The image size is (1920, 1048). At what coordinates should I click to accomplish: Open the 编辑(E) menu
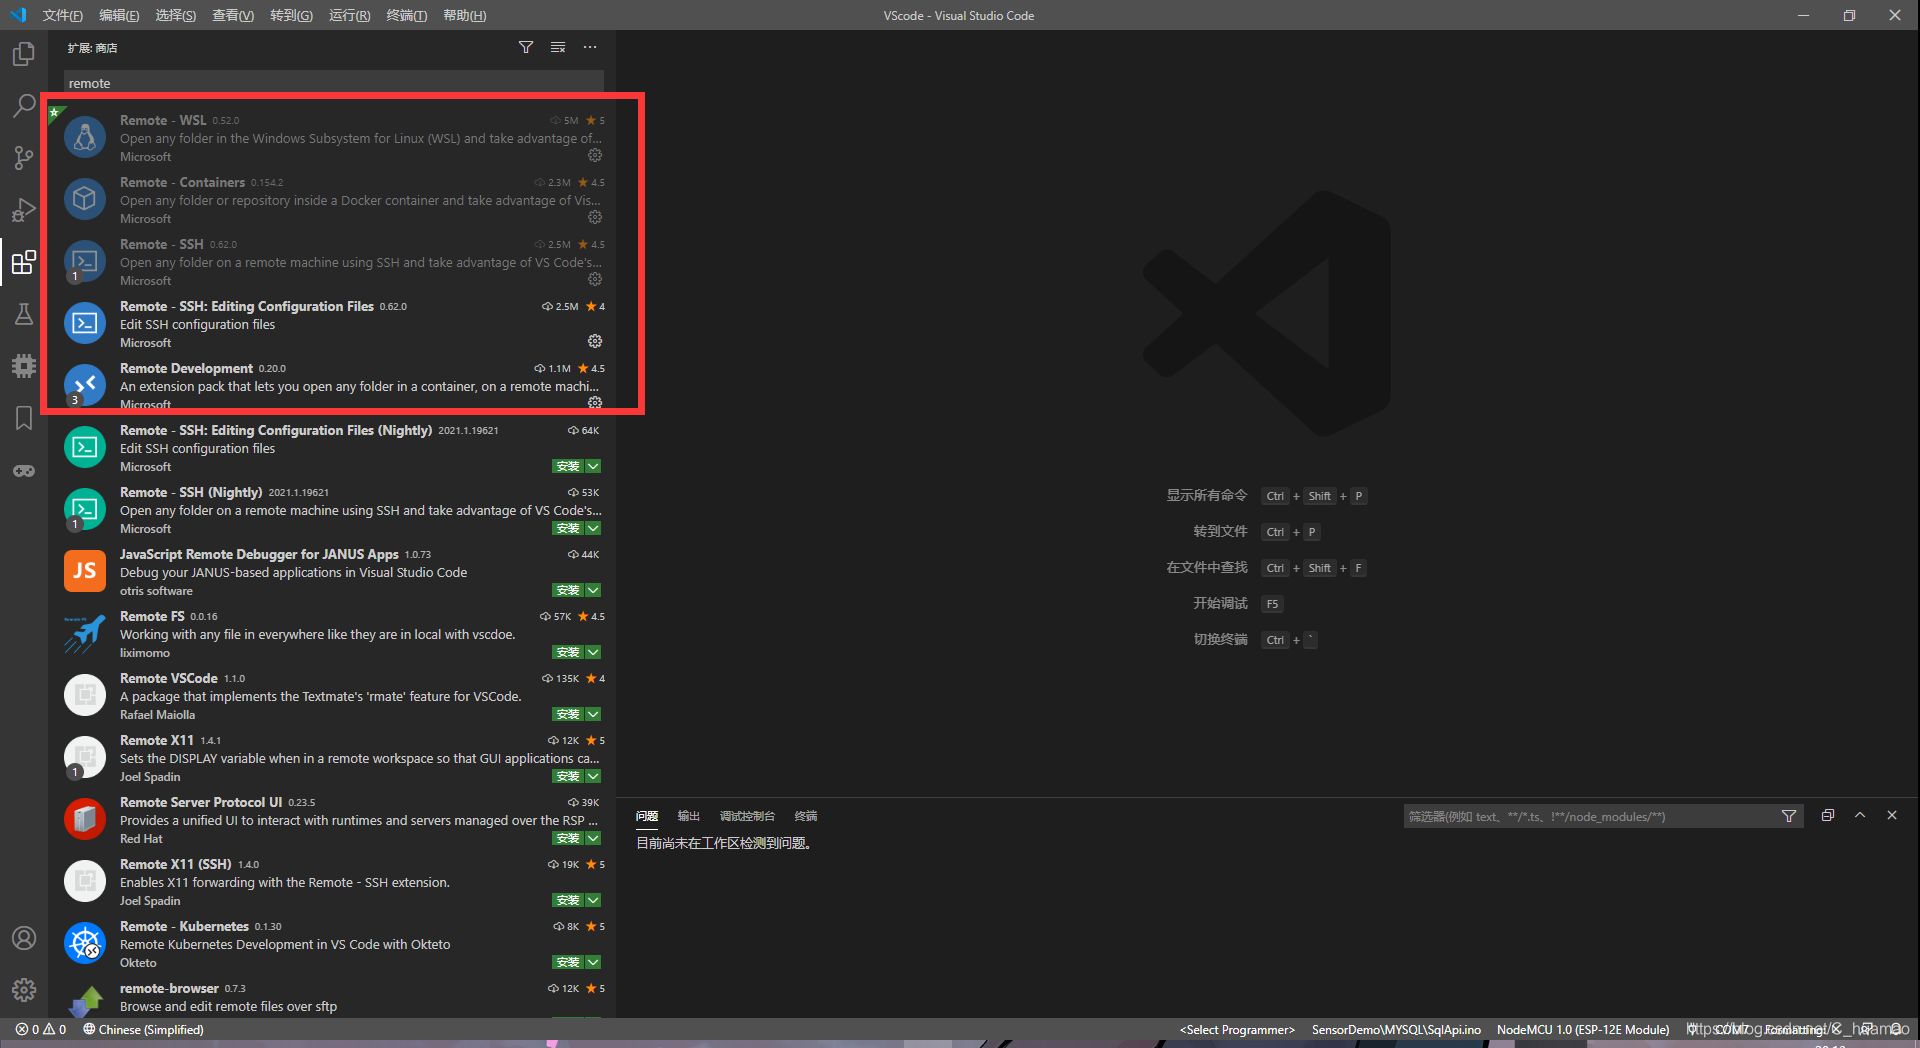coord(120,15)
